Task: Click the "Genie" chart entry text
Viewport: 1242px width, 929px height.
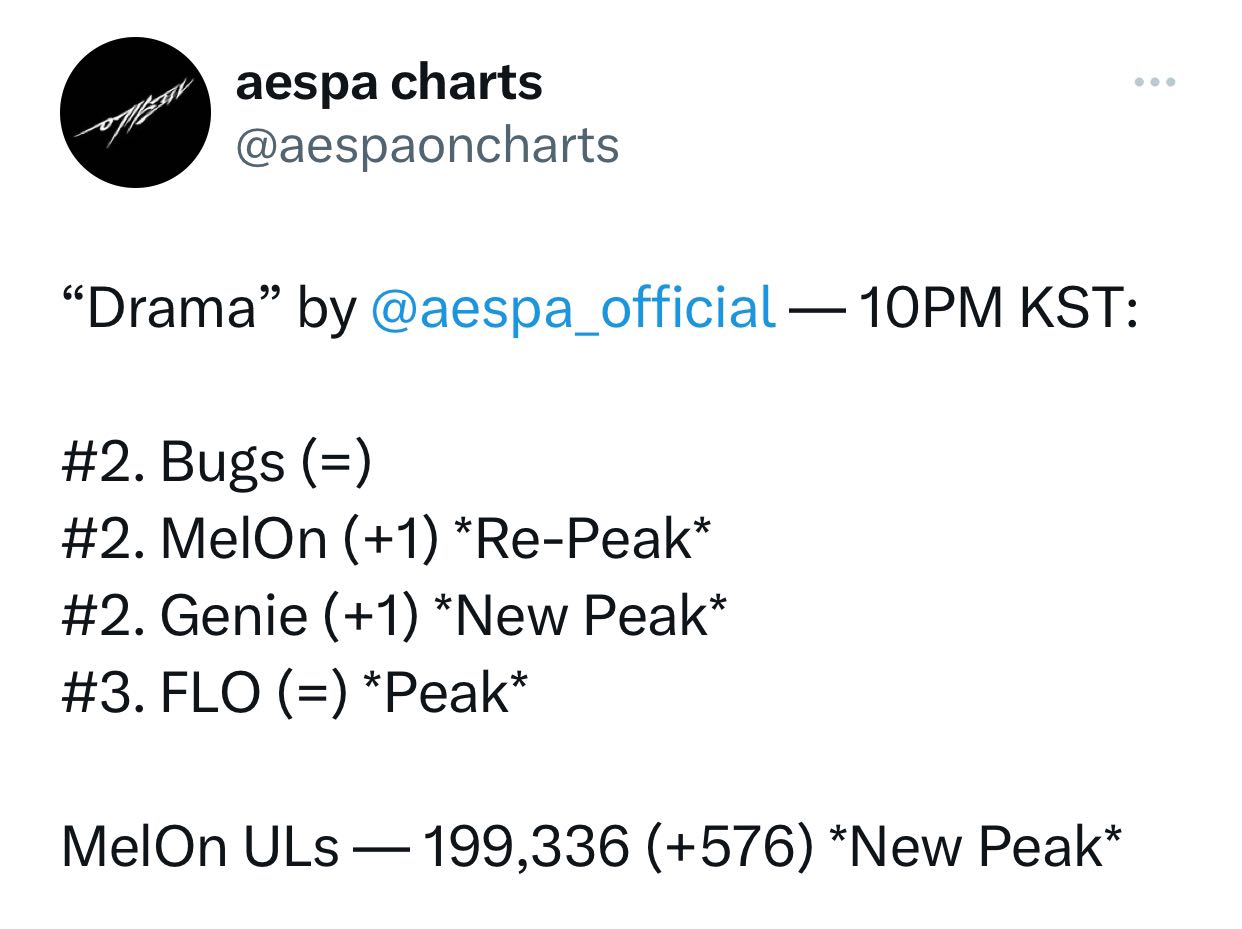Action: click(233, 616)
